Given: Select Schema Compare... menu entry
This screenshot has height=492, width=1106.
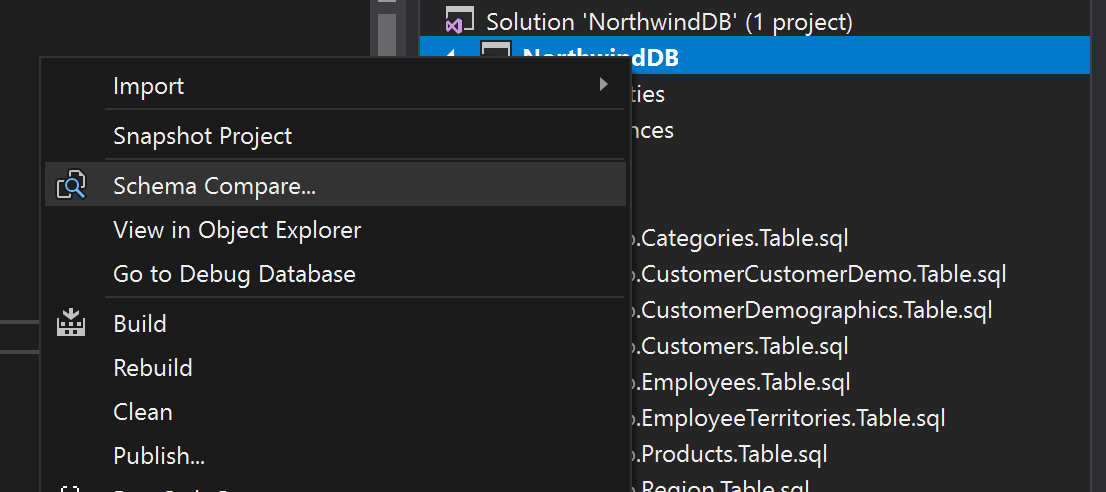Looking at the screenshot, I should pyautogui.click(x=335, y=186).
